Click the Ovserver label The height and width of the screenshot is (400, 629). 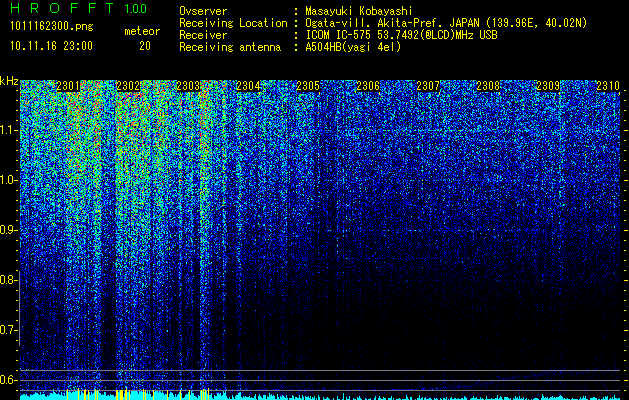click(203, 11)
